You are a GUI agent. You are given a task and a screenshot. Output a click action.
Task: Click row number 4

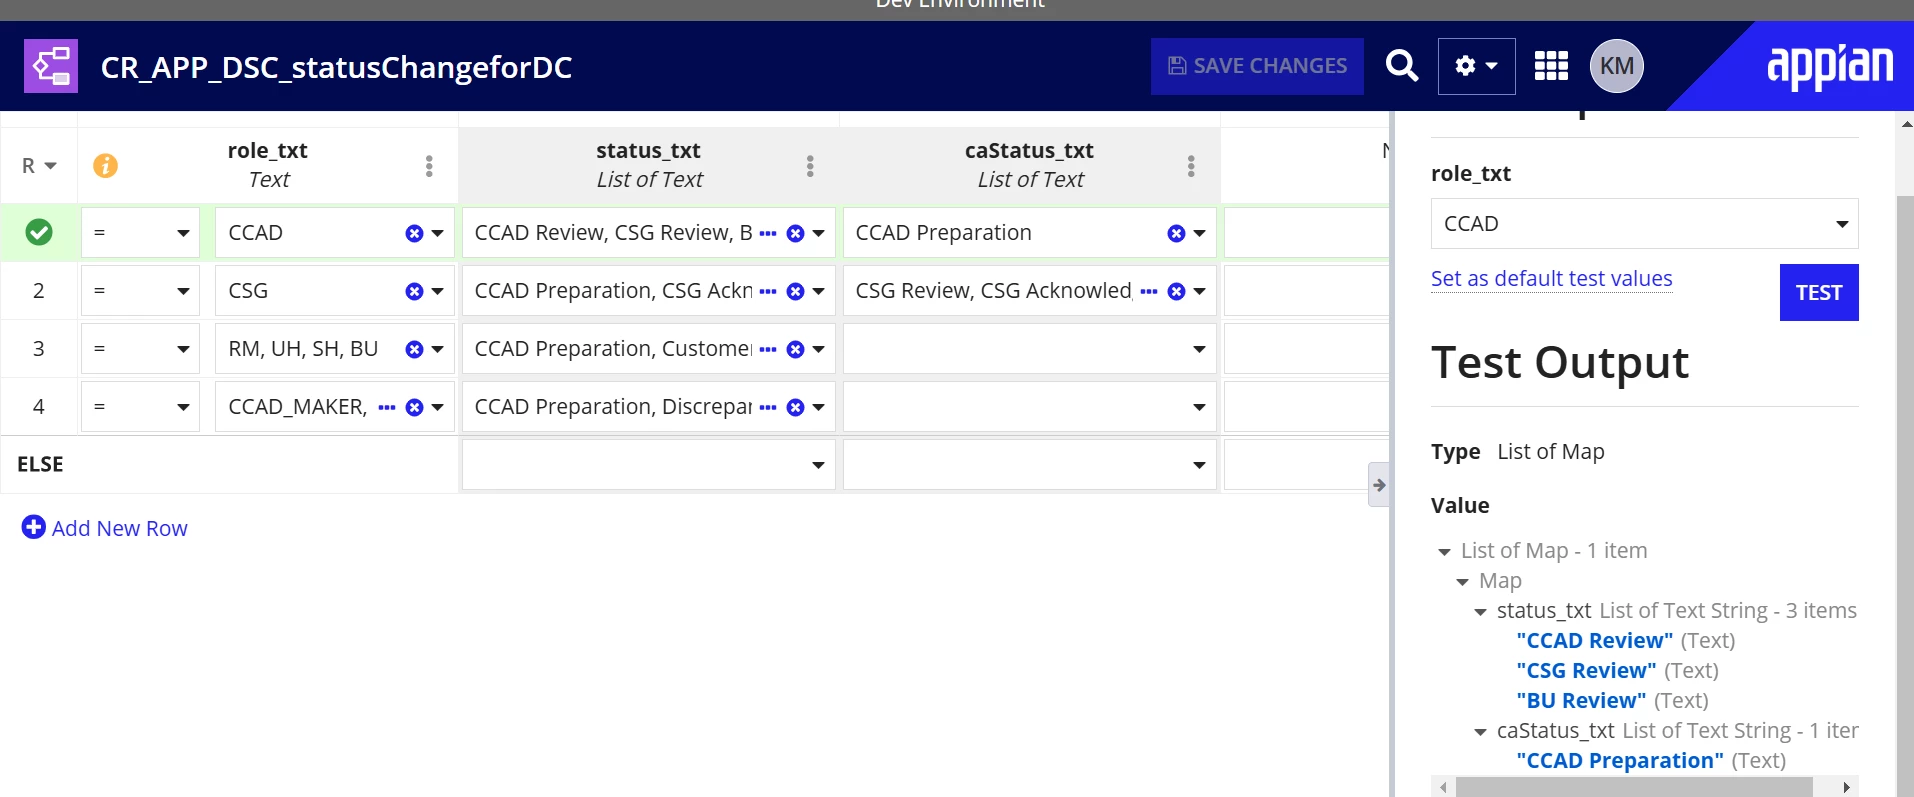pyautogui.click(x=39, y=407)
